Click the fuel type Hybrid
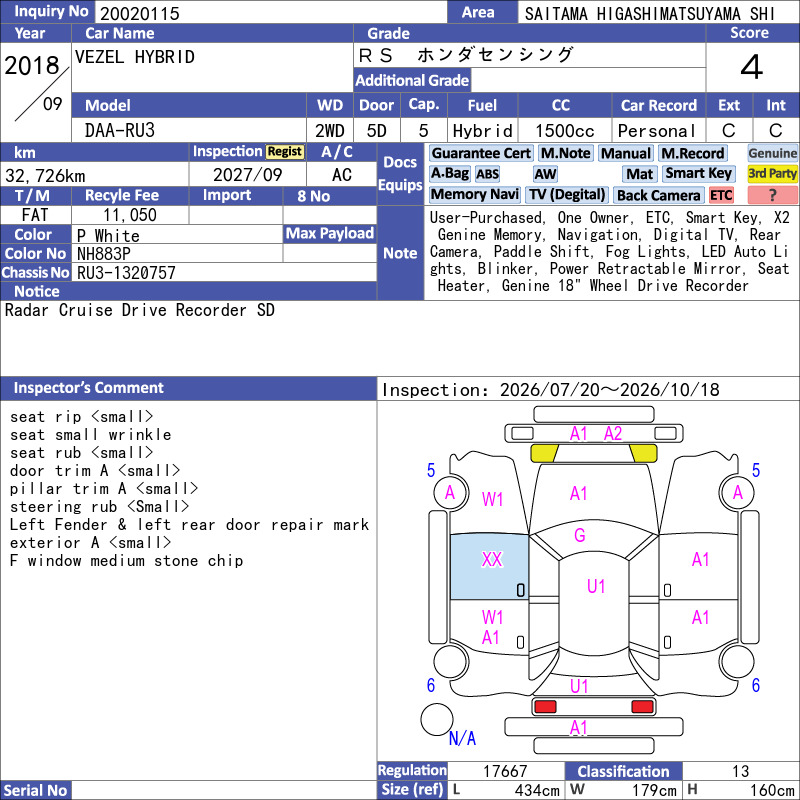The height and width of the screenshot is (800, 800). click(x=483, y=131)
